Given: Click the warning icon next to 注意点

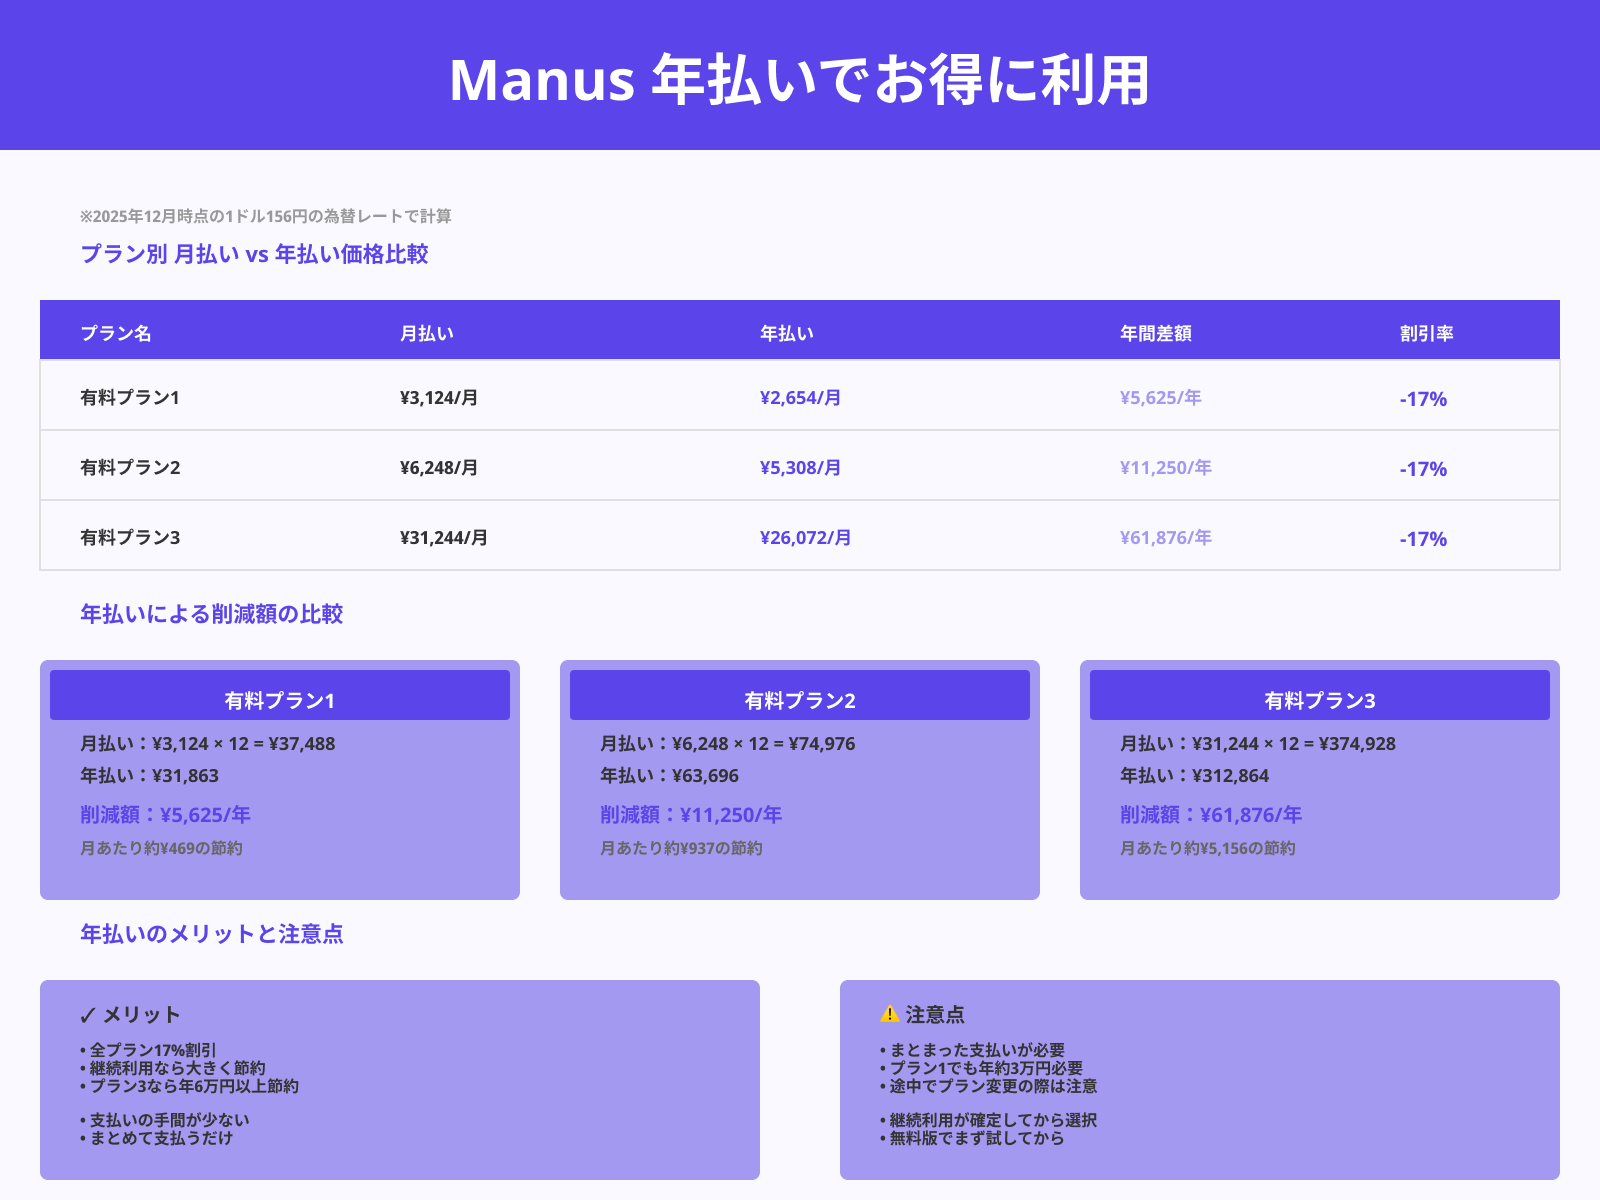Looking at the screenshot, I should pyautogui.click(x=886, y=1013).
